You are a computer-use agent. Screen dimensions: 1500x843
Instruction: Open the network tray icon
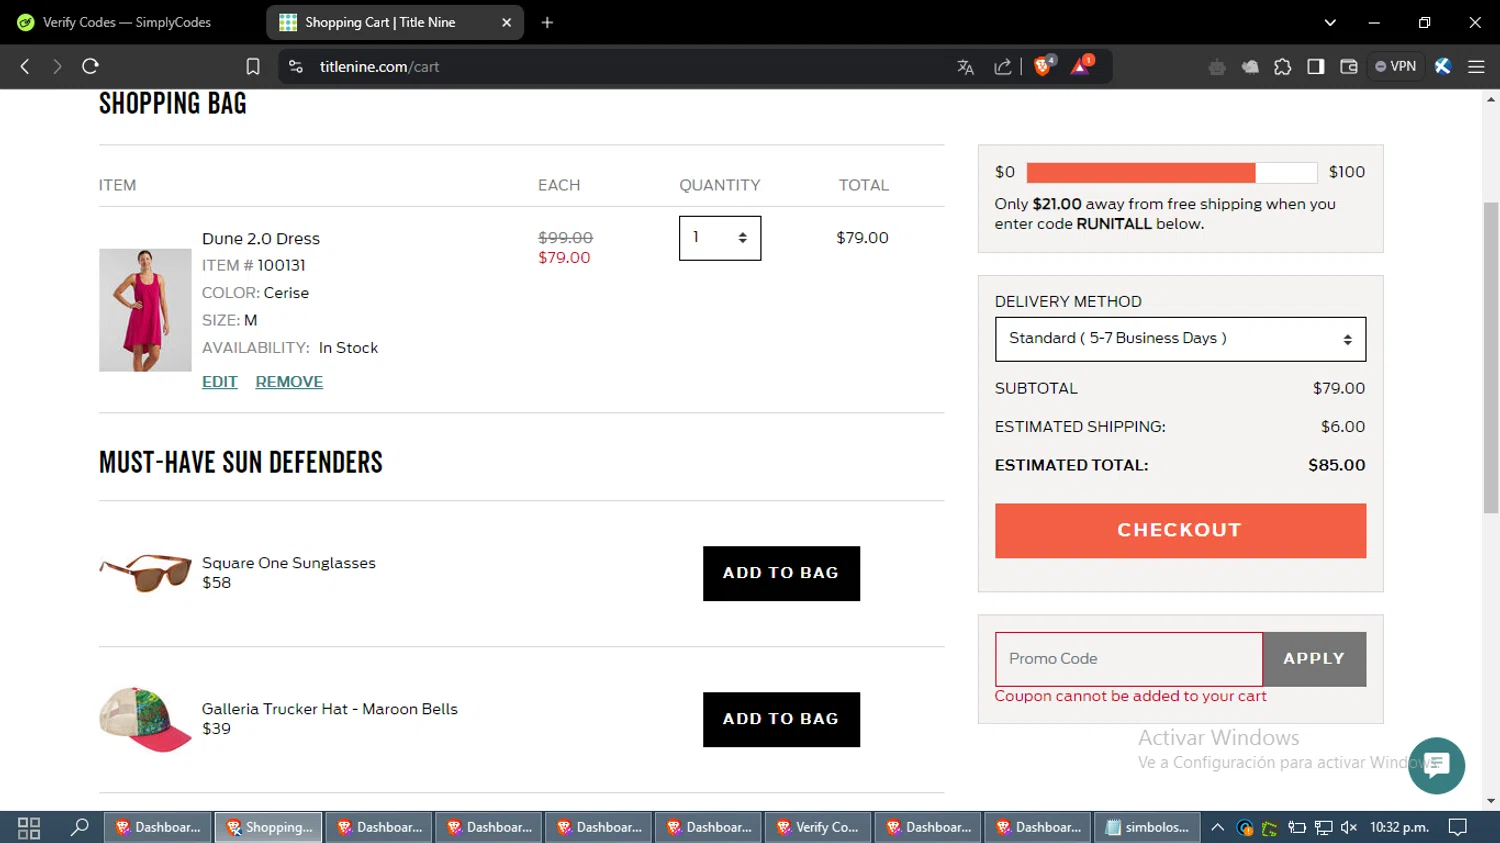pos(1323,827)
